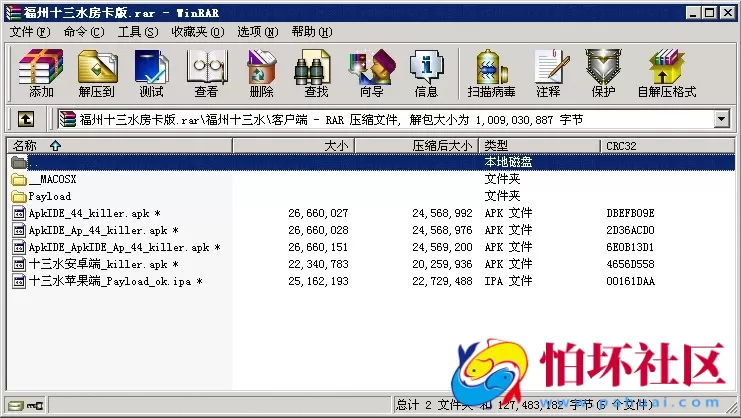
Task: Click the CRC32 value 4656D558
Action: [x=630, y=264]
